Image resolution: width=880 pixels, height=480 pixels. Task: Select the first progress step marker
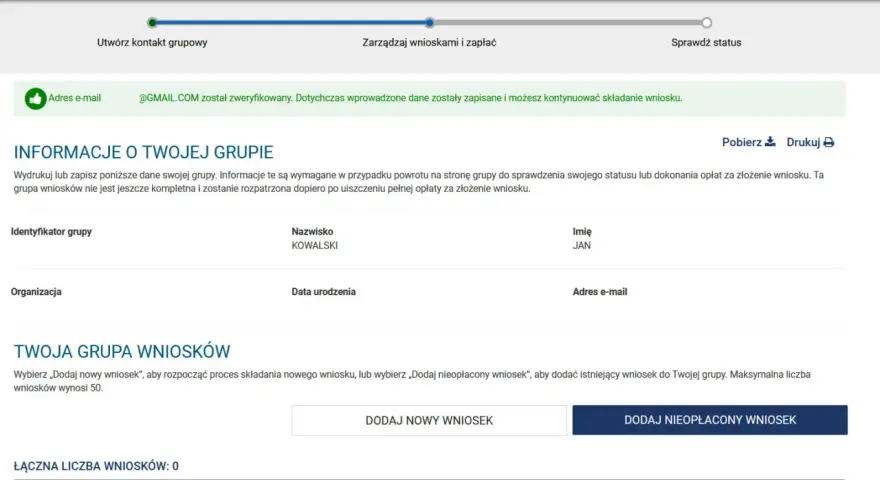[x=152, y=22]
